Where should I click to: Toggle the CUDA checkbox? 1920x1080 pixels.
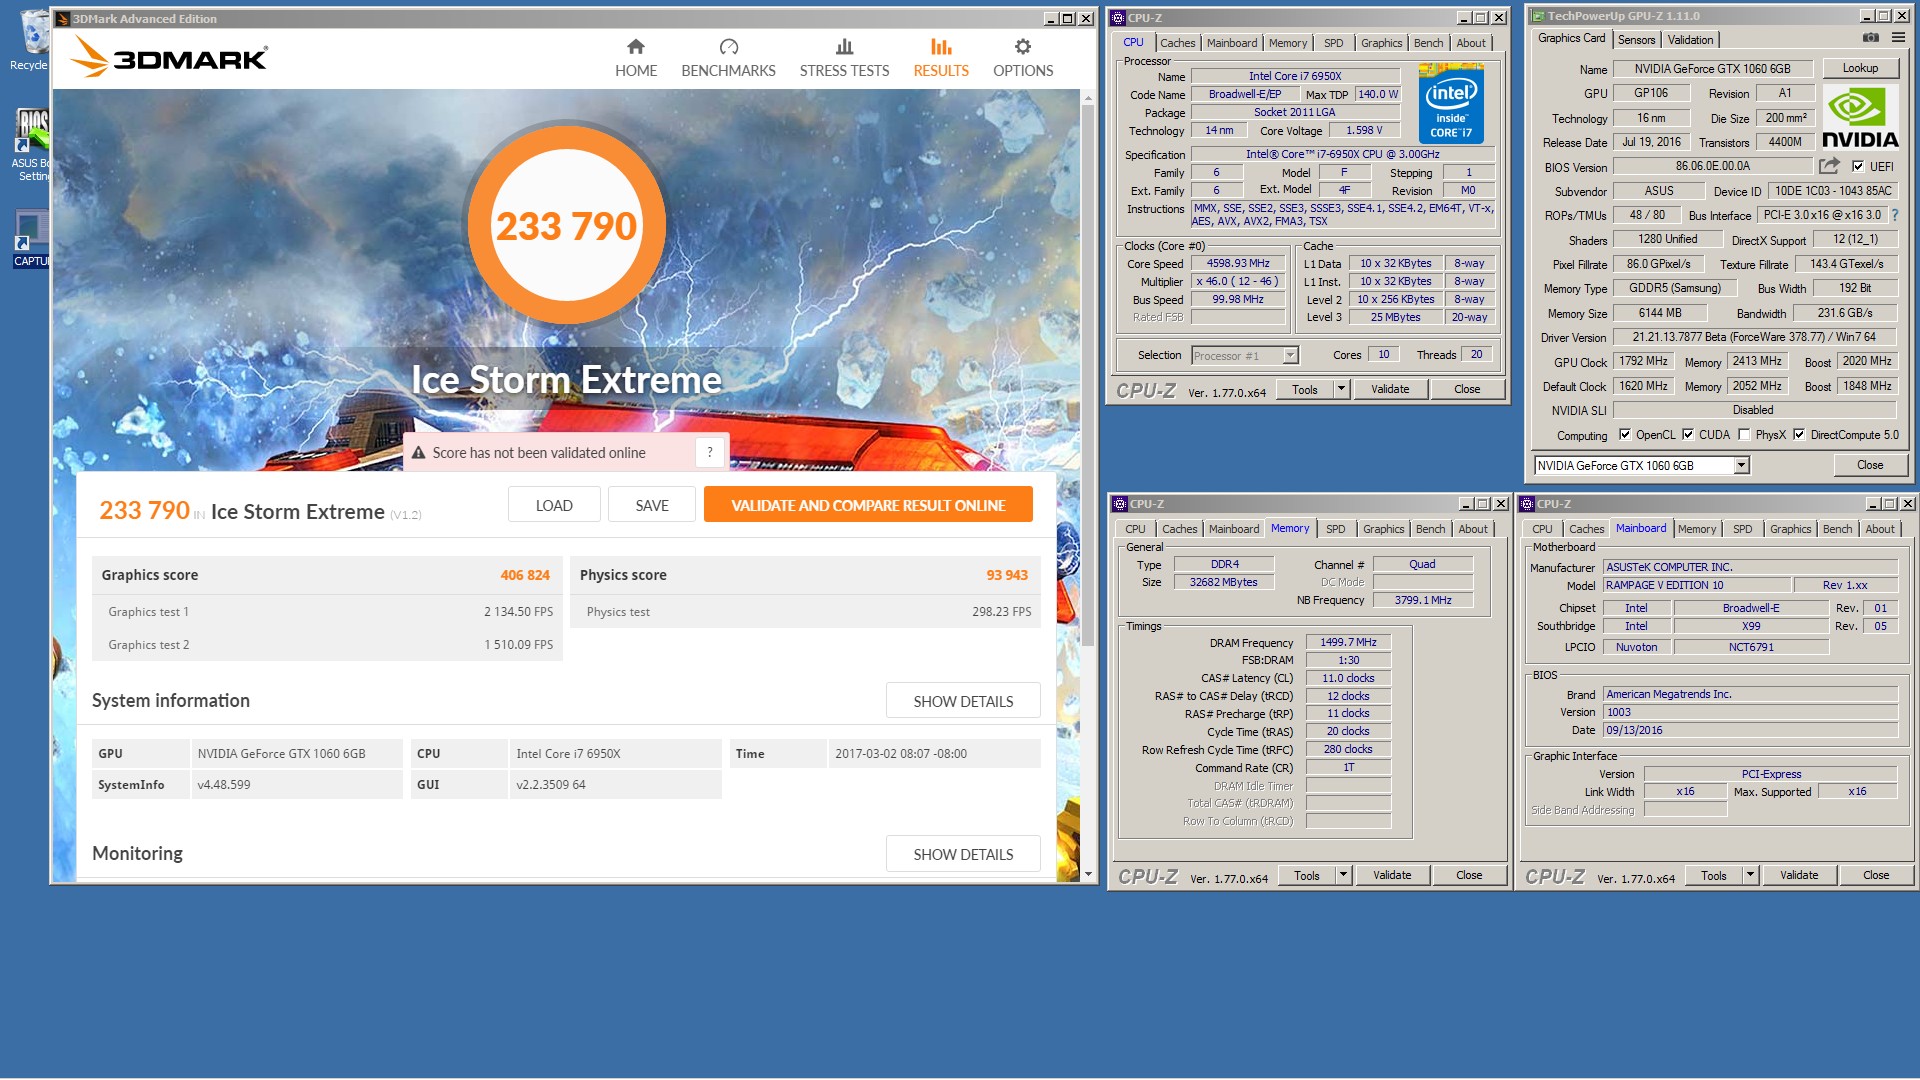click(1688, 435)
